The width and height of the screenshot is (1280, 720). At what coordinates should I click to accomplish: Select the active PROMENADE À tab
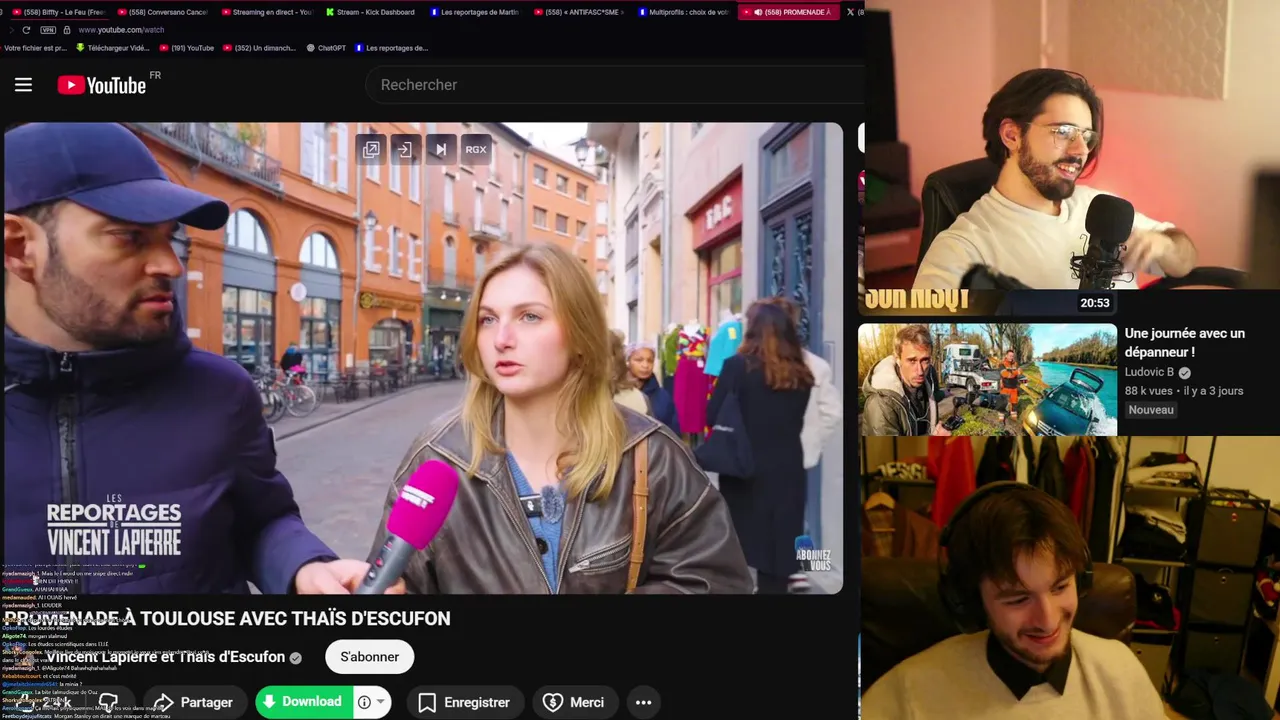[x=789, y=12]
